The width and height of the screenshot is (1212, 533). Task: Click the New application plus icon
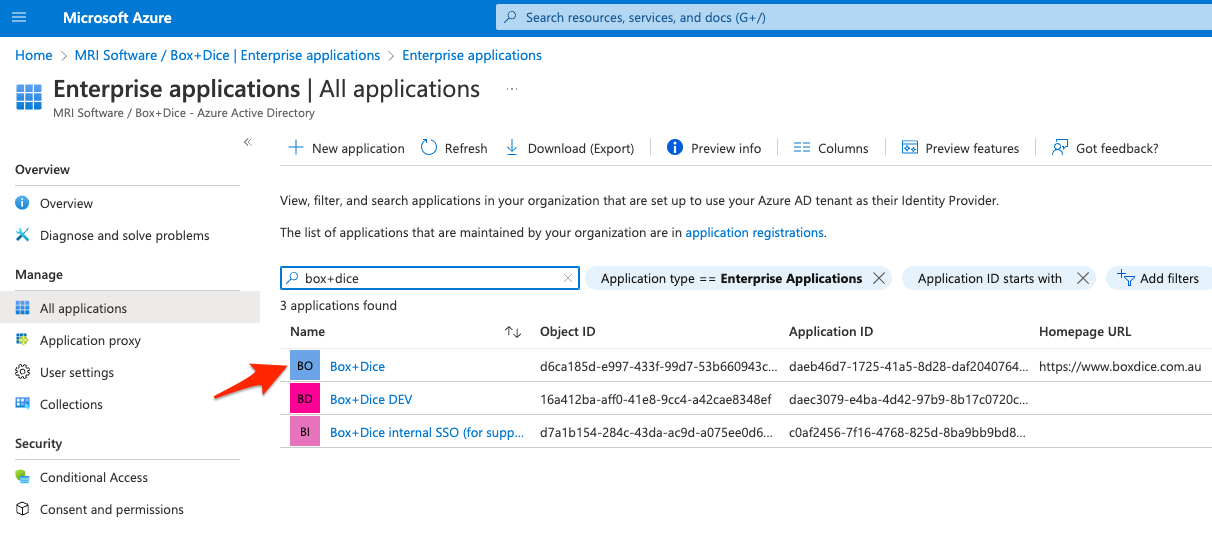click(x=296, y=147)
